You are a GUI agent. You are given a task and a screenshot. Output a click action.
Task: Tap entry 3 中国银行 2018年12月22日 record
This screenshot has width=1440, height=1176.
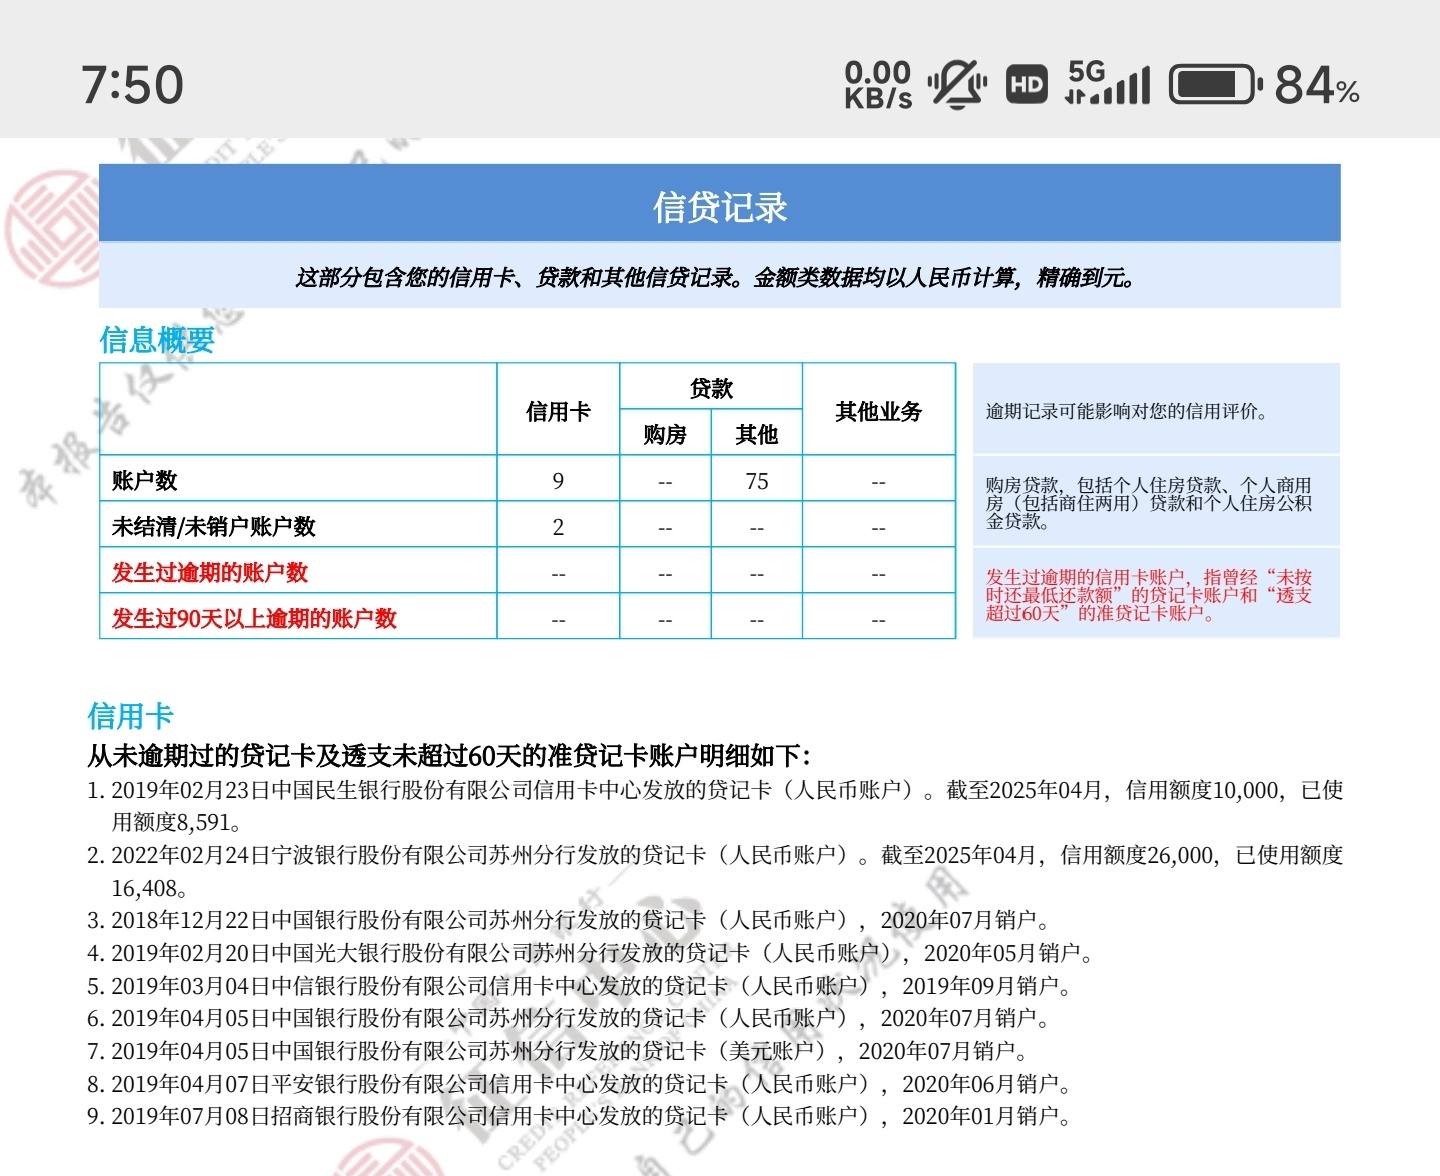point(568,920)
